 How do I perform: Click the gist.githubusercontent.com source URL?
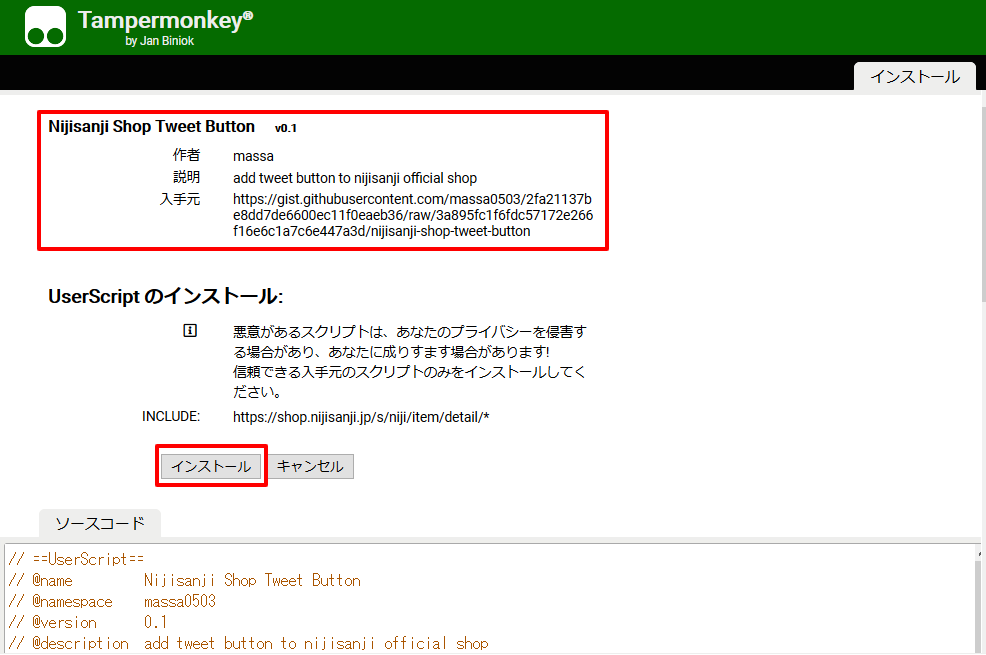click(412, 215)
